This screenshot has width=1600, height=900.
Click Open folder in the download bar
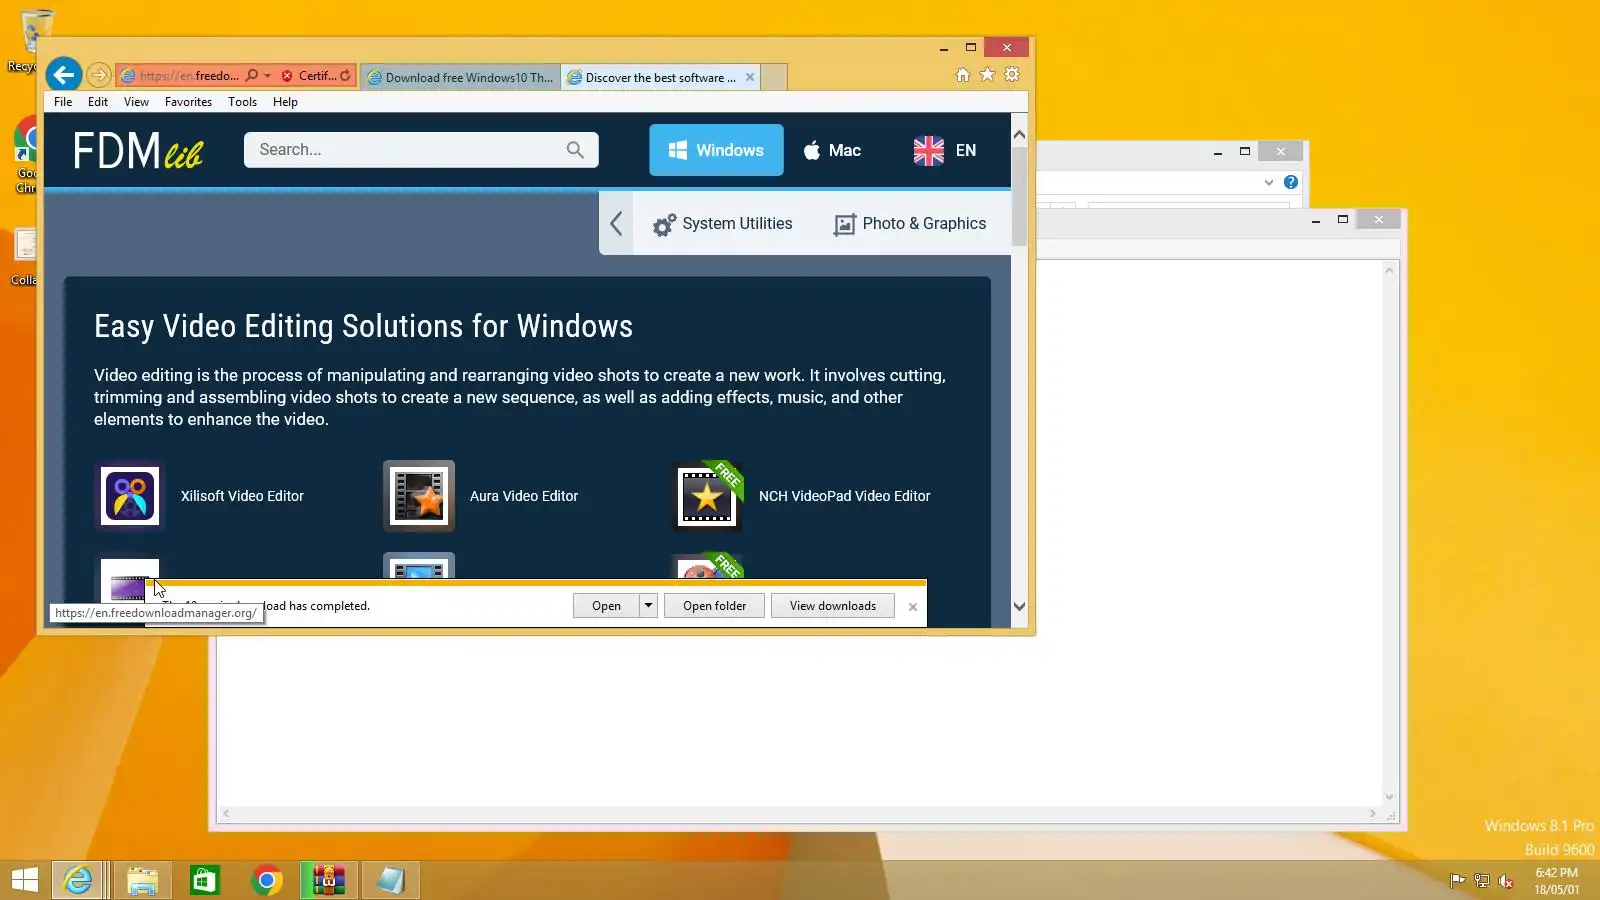[714, 606]
